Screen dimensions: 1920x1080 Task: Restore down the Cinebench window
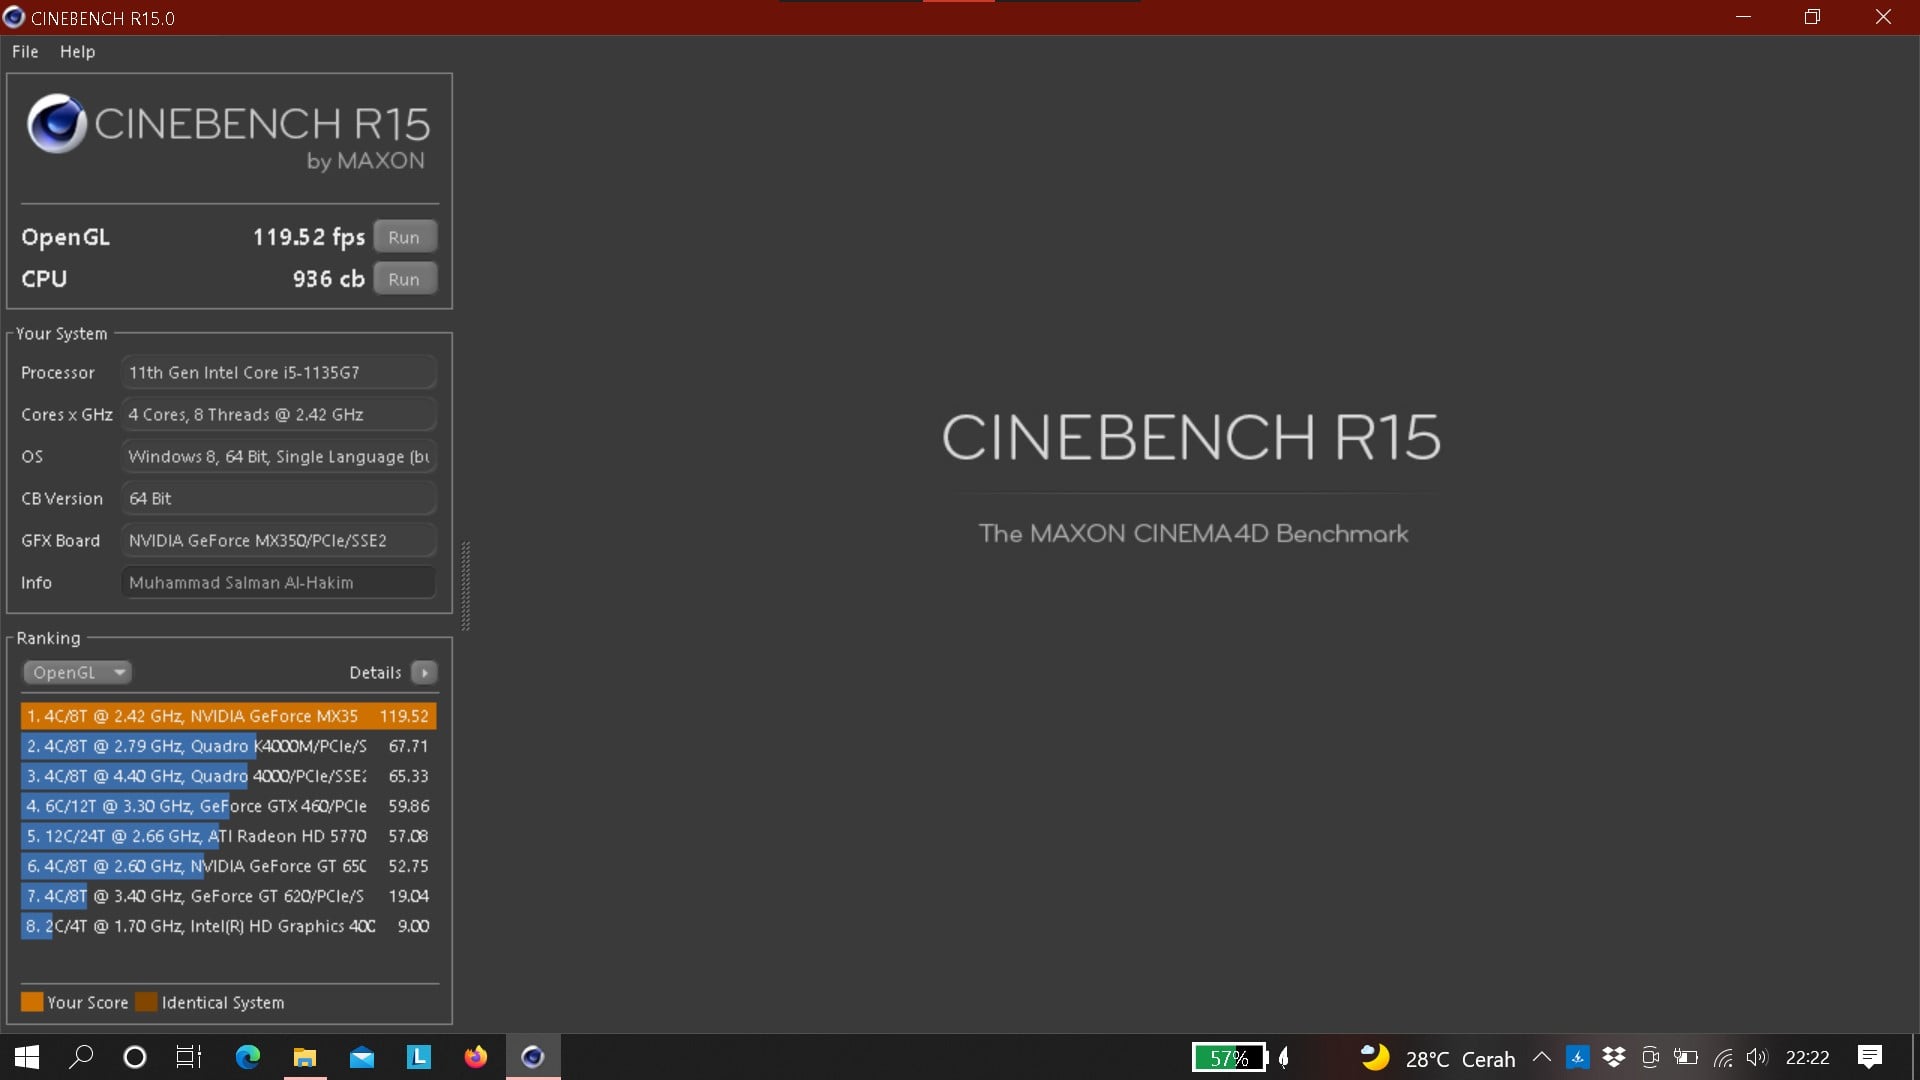[x=1812, y=17]
